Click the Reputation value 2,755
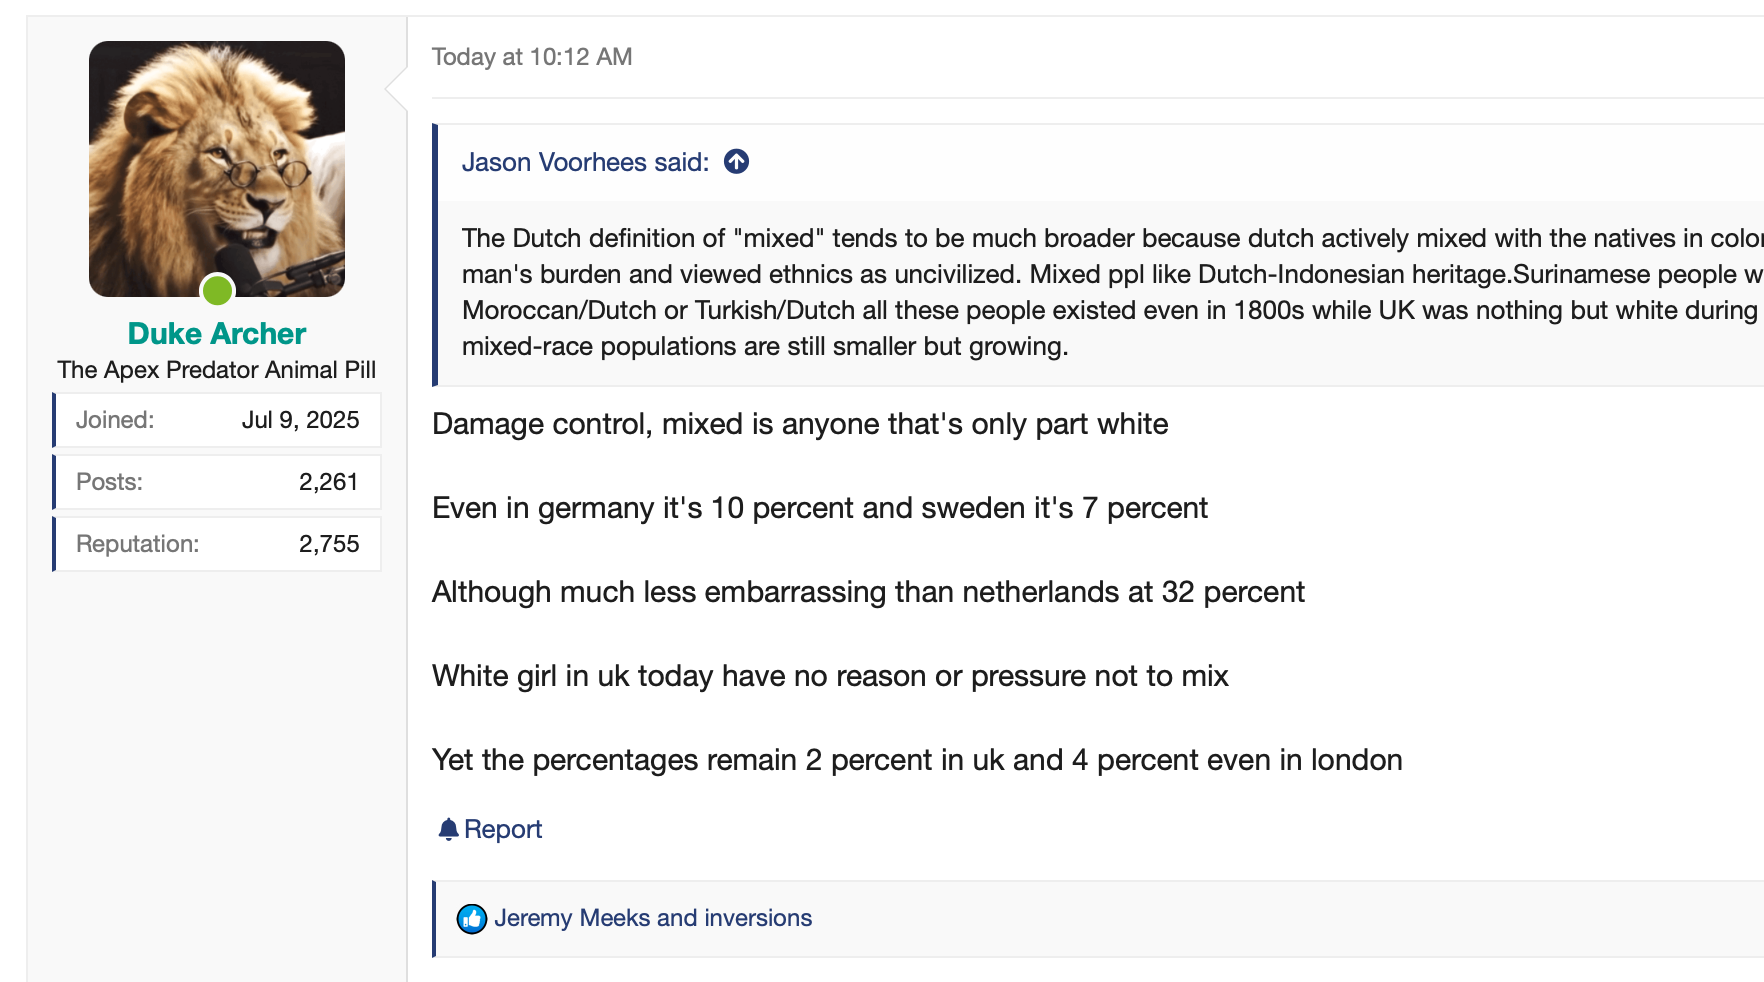Image resolution: width=1764 pixels, height=982 pixels. (x=328, y=544)
